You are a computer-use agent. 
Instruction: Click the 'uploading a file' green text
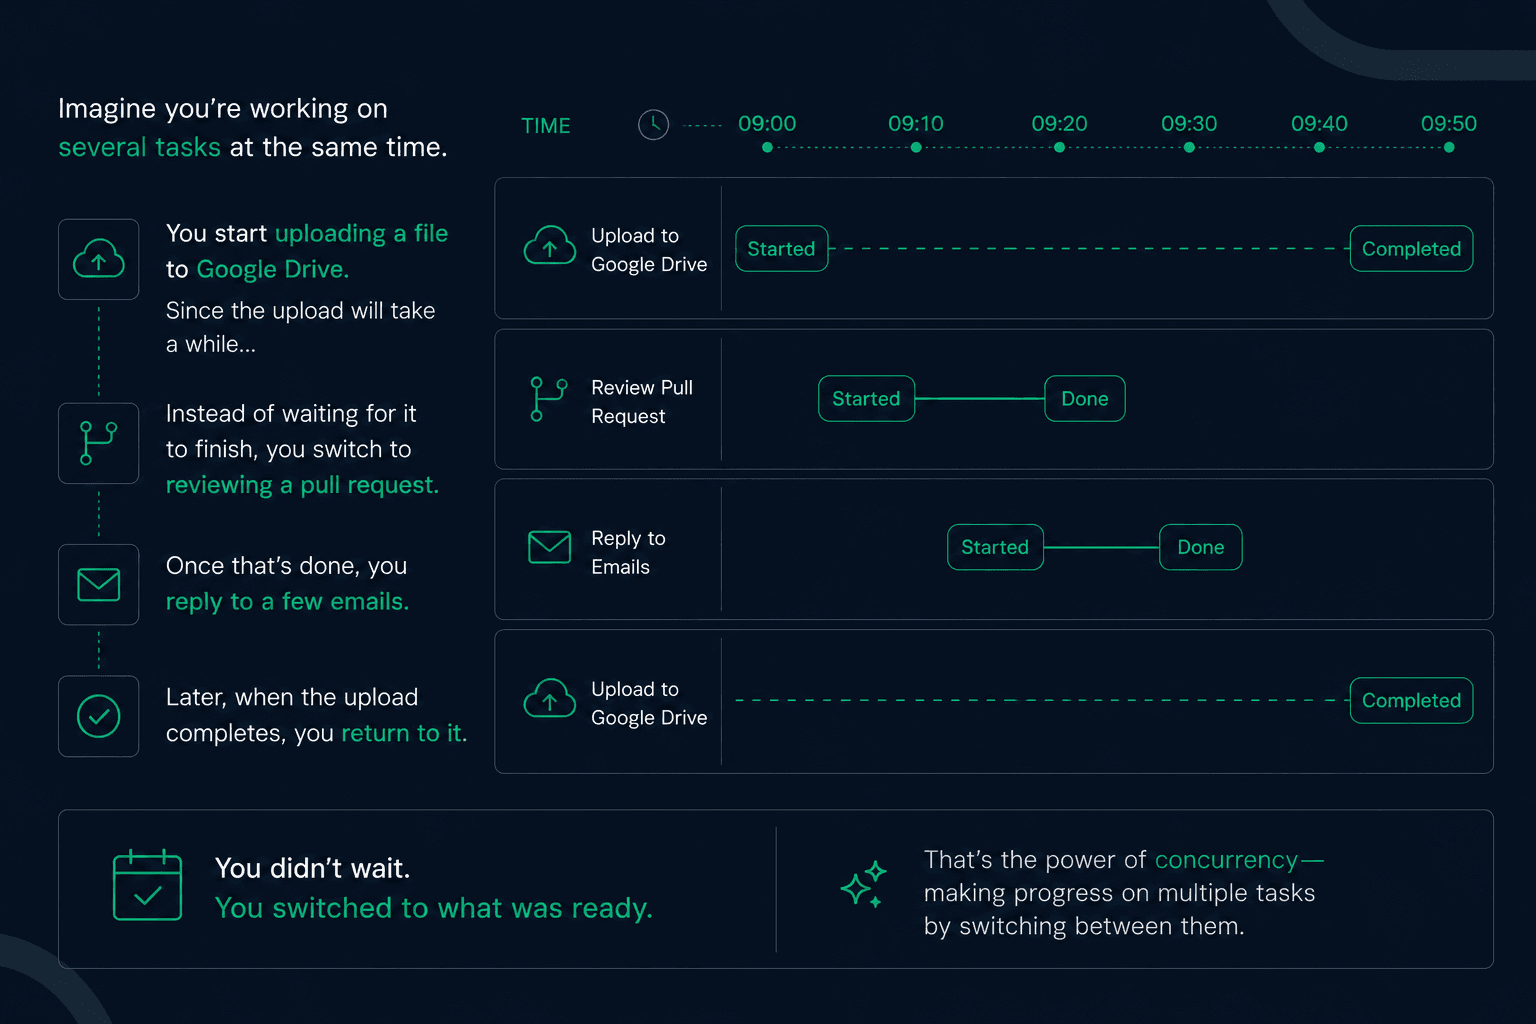point(361,234)
